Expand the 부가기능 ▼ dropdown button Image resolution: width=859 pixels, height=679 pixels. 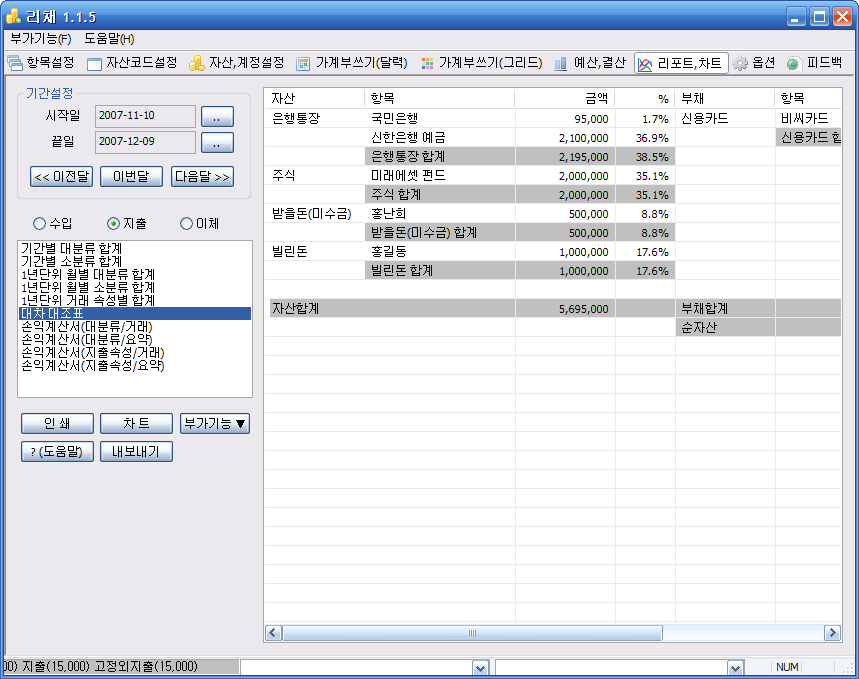pyautogui.click(x=215, y=424)
